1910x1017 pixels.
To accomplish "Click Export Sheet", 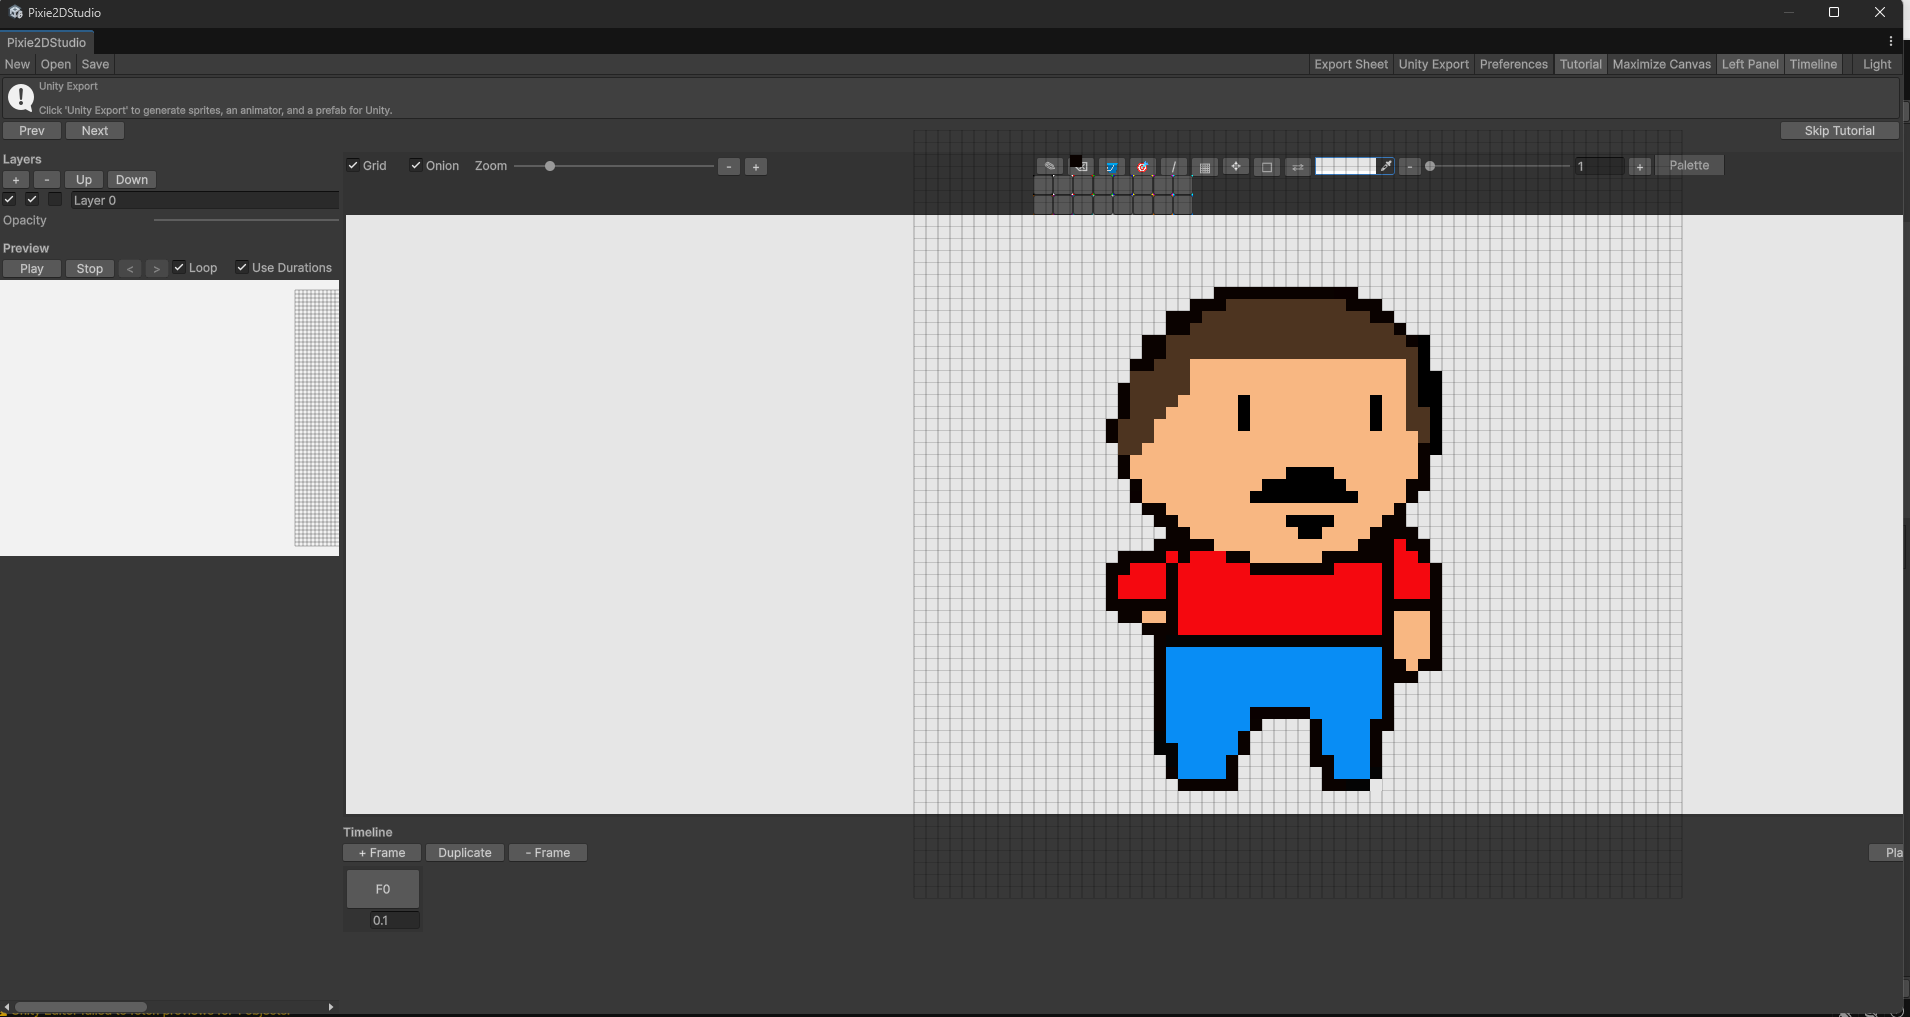I will (1351, 64).
